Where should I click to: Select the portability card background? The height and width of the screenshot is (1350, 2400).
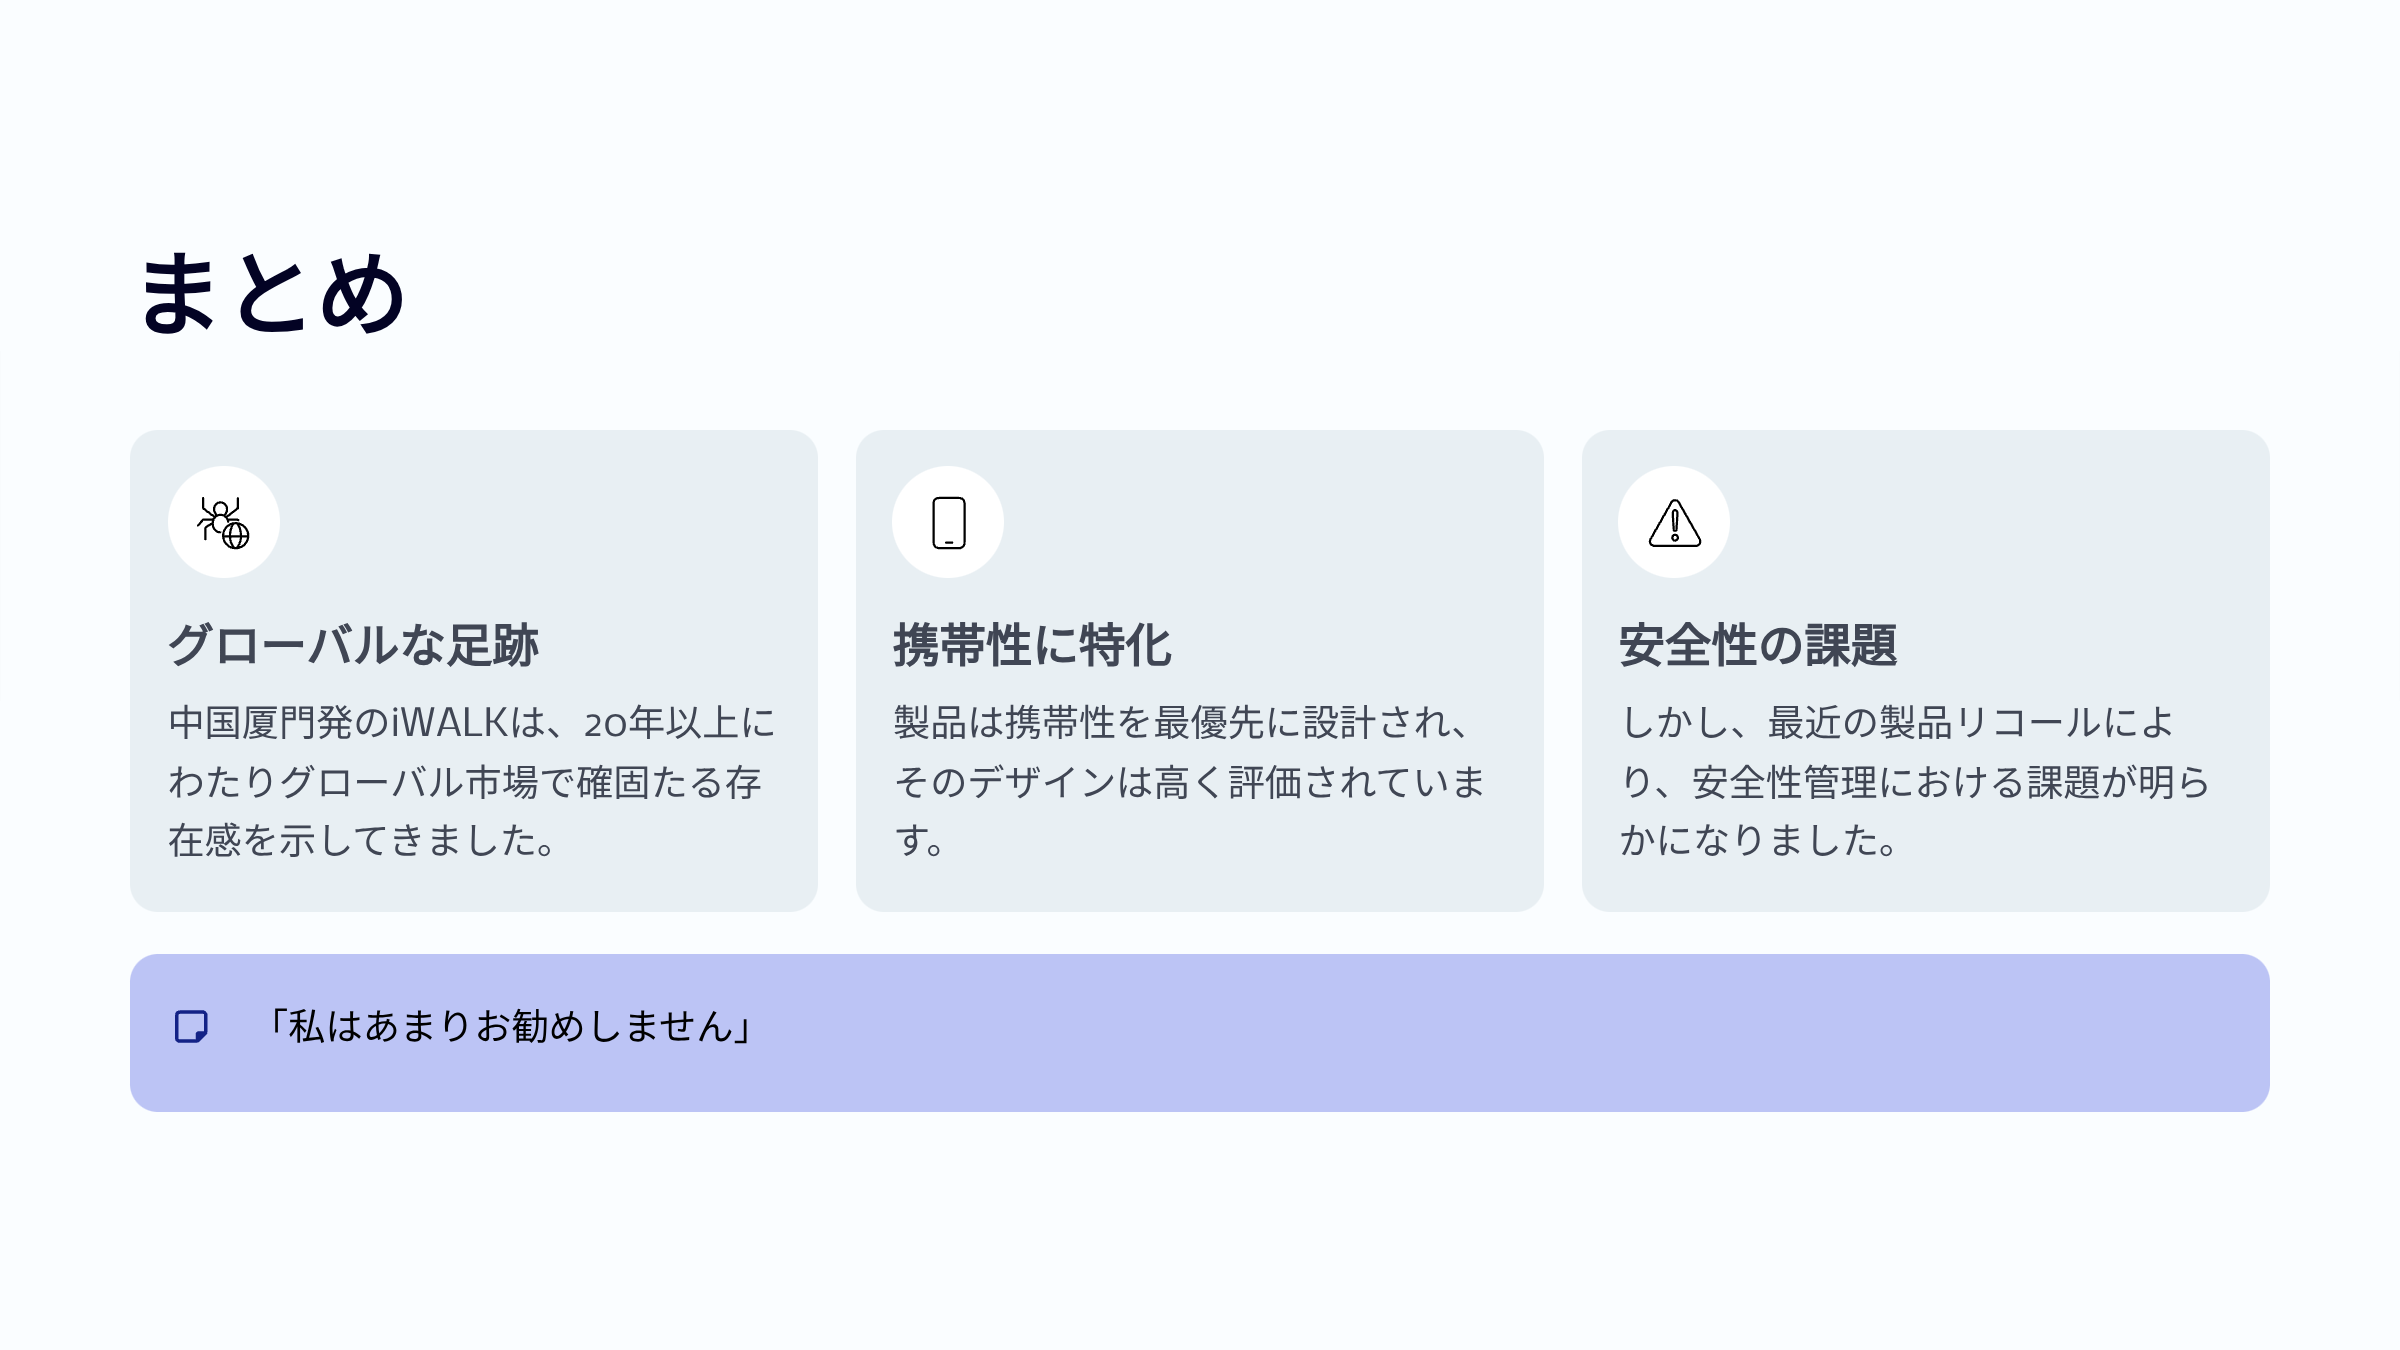1199,670
